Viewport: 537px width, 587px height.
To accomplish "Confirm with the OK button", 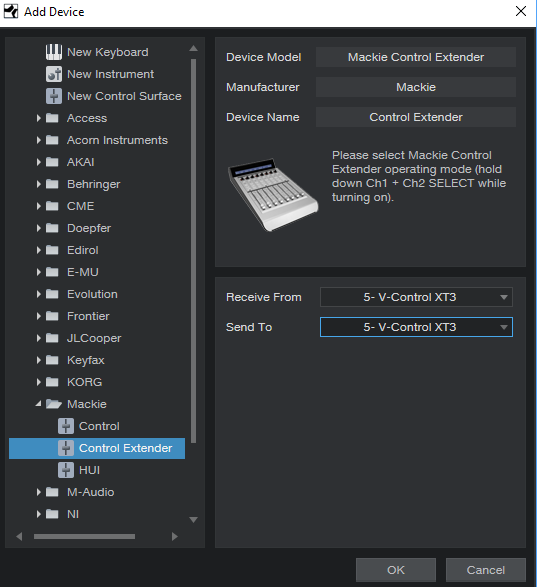I will [x=396, y=570].
